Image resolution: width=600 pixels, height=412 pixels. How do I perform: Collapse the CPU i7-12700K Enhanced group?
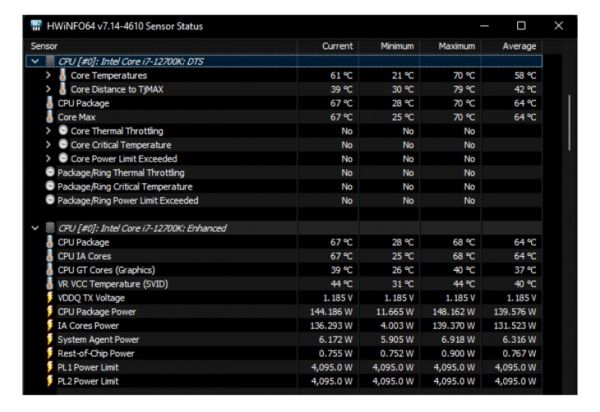click(36, 228)
